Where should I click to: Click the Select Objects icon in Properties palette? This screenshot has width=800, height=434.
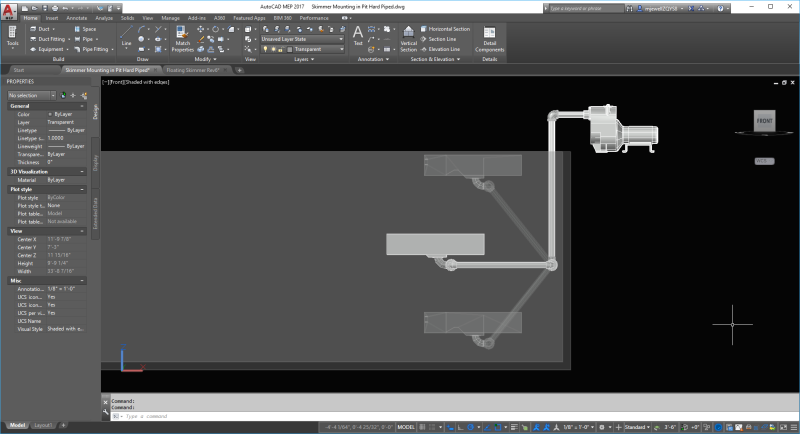[x=73, y=95]
